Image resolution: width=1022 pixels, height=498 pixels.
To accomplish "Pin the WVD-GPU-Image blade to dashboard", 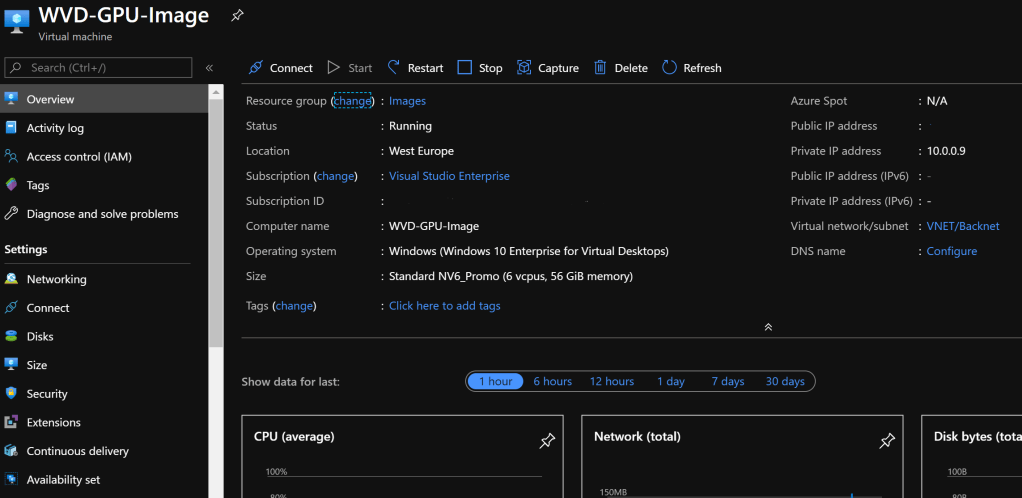I will click(237, 16).
